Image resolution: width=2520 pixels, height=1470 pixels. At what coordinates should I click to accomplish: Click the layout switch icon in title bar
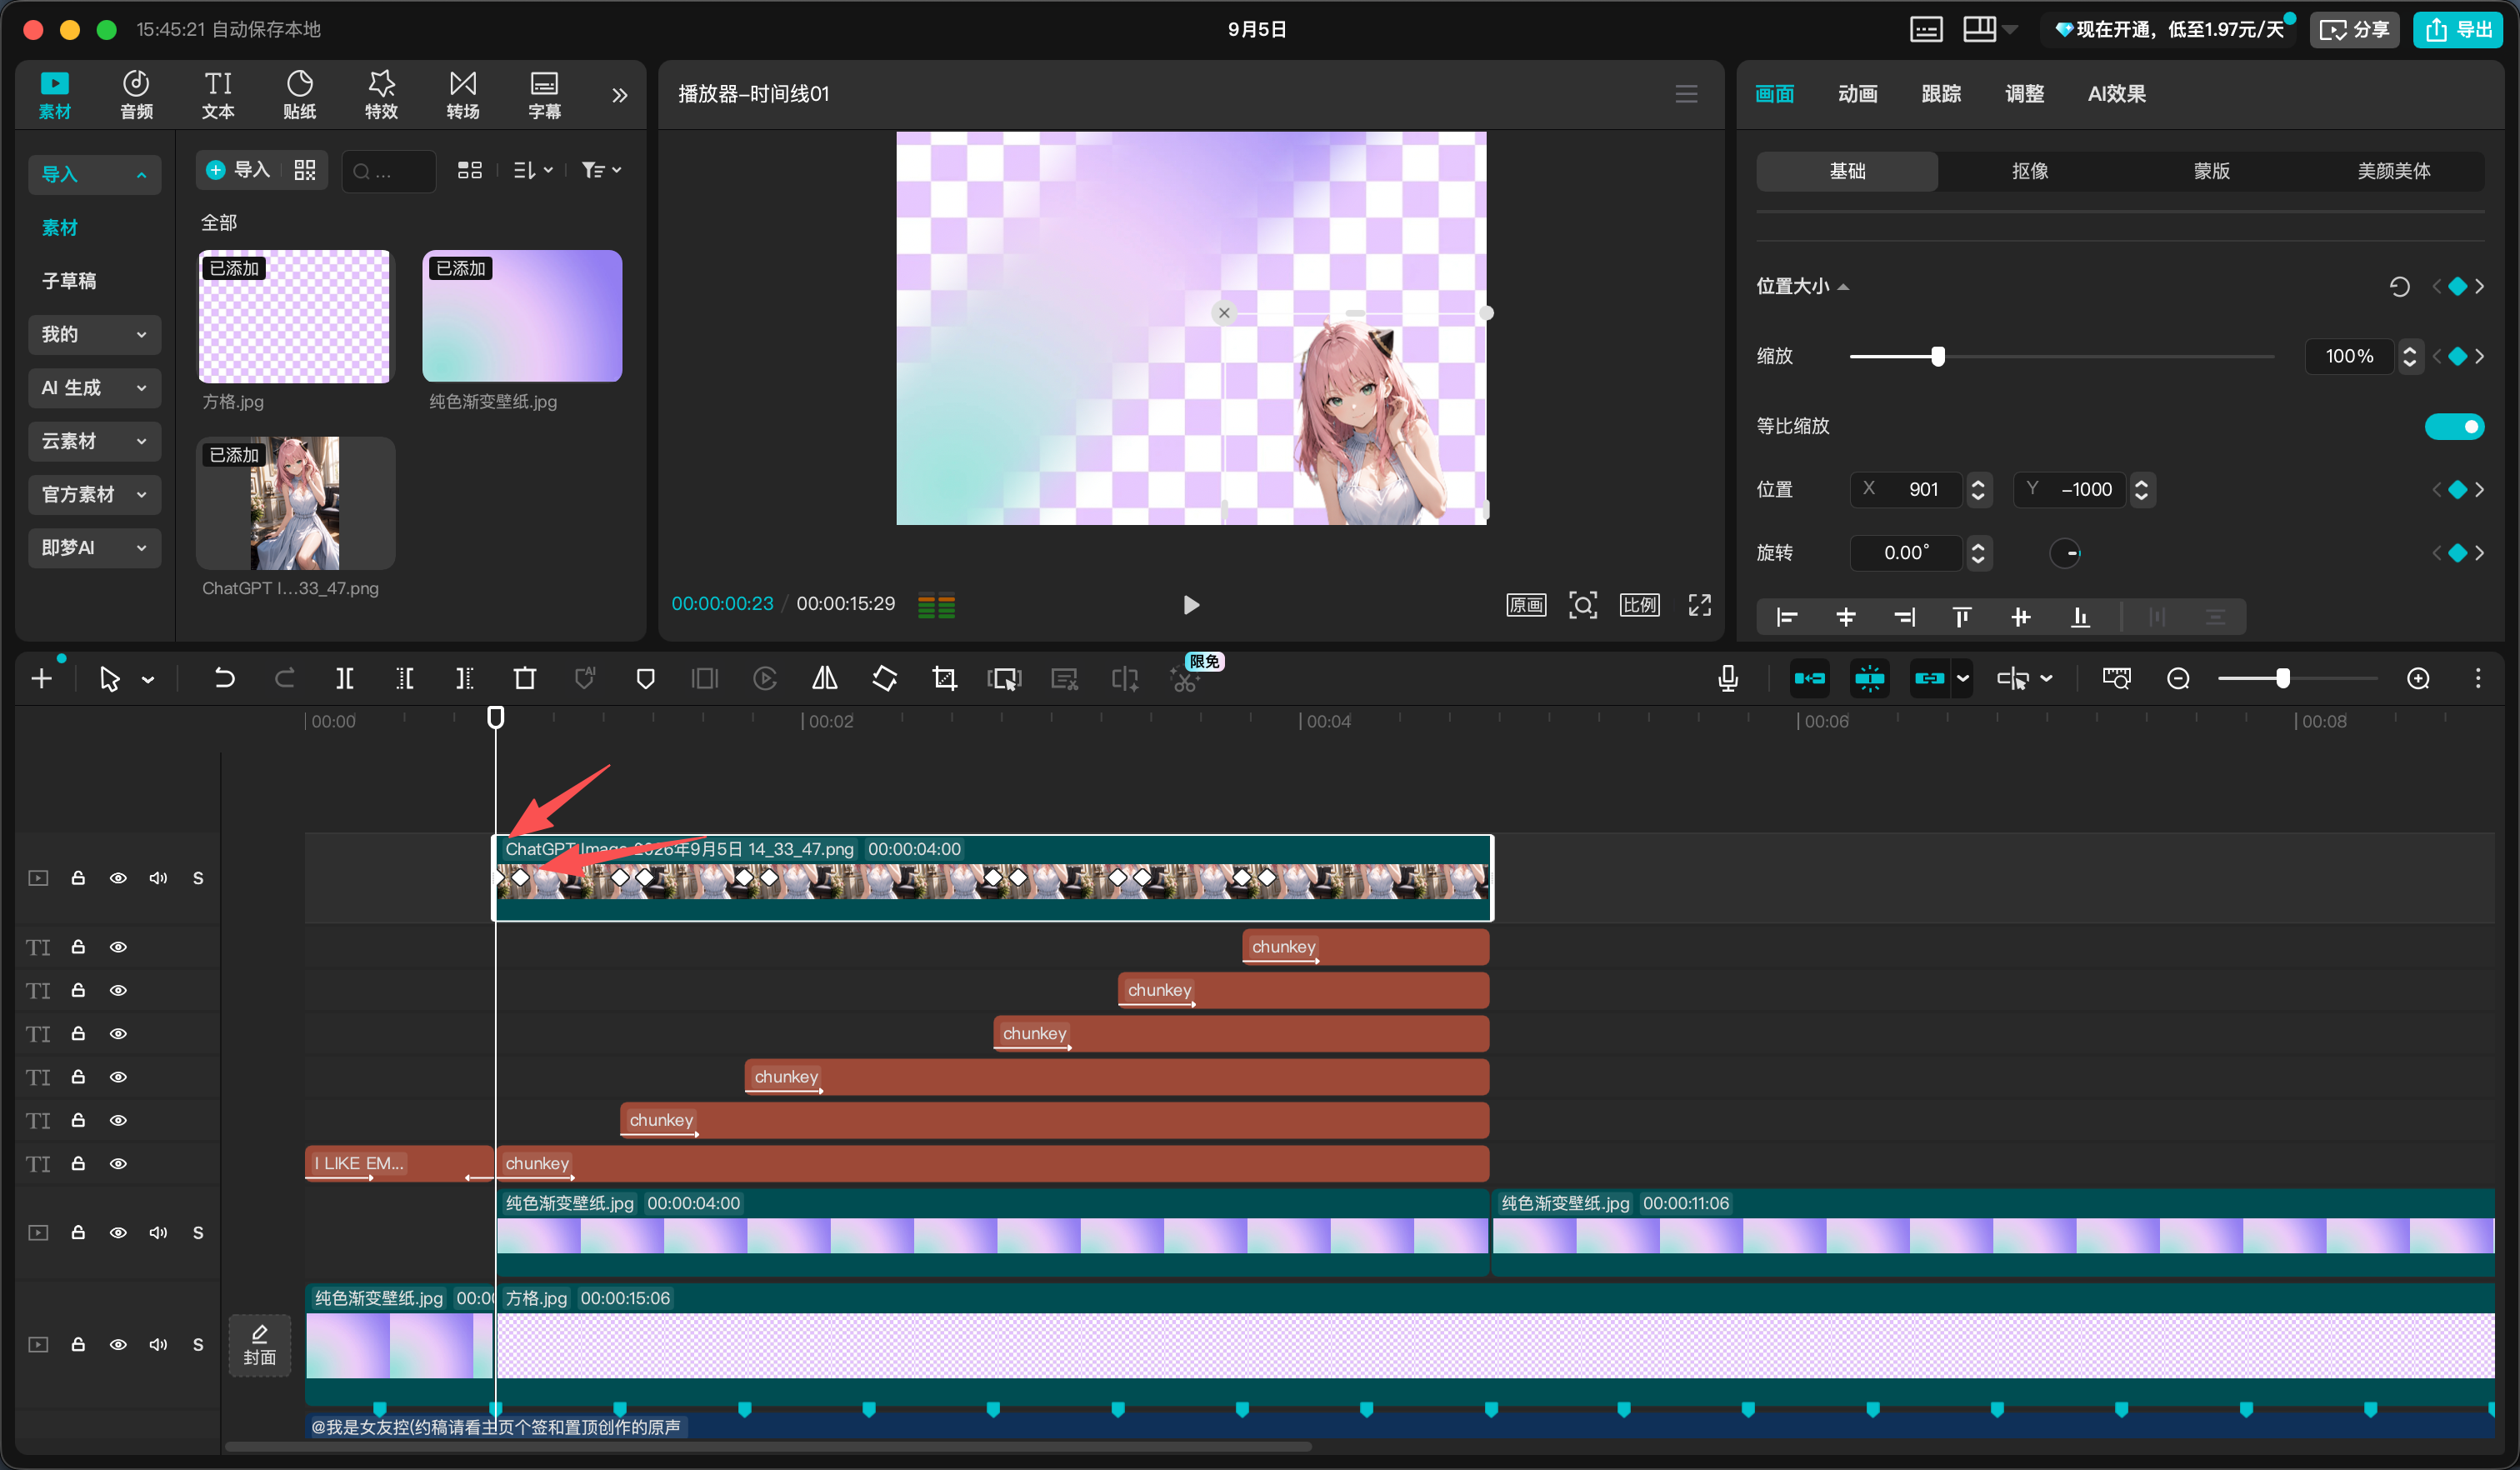tap(1979, 29)
